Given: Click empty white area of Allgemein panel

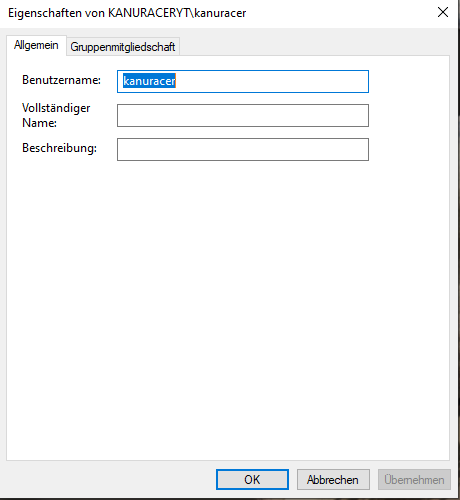Looking at the screenshot, I should point(228,300).
